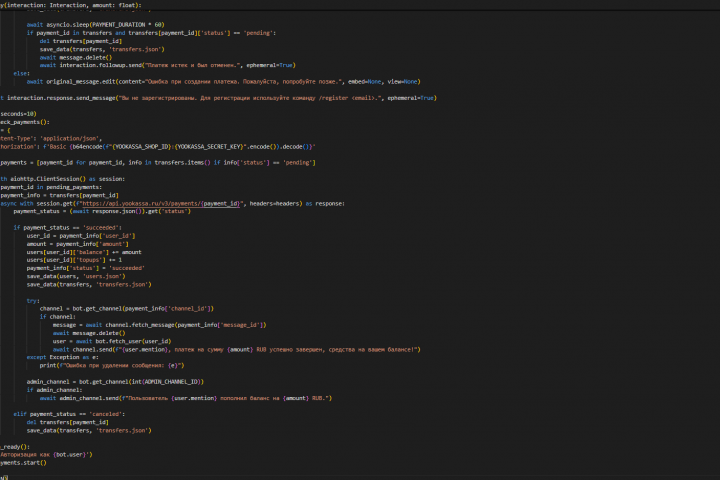Click the PAYMENT_DURATION constant in the sleep call

[118, 25]
